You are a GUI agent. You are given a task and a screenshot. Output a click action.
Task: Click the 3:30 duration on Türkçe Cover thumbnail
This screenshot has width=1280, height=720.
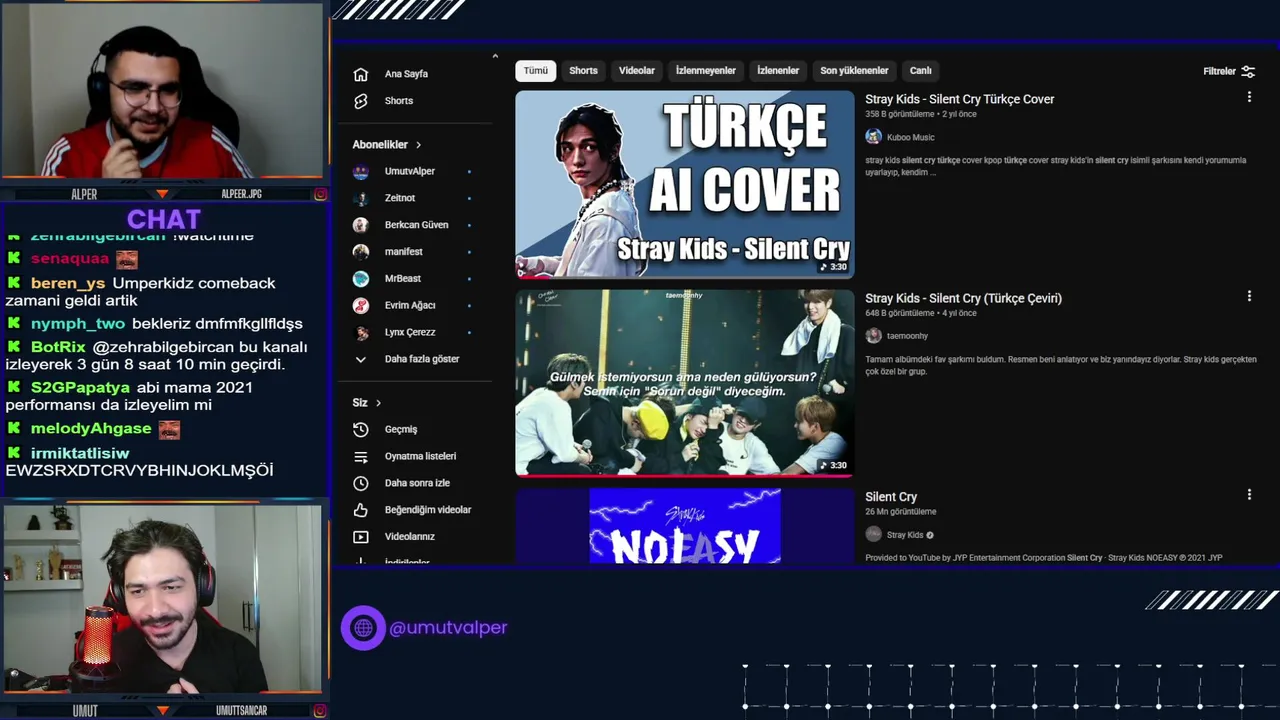835,267
